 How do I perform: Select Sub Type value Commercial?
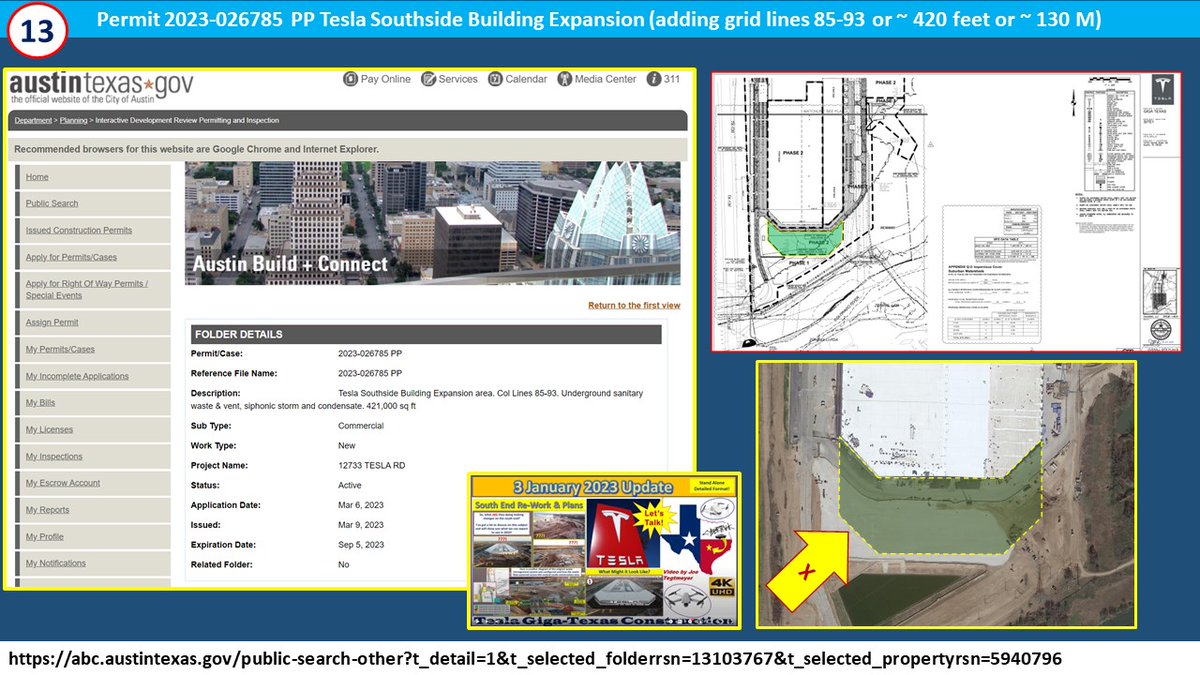[361, 426]
